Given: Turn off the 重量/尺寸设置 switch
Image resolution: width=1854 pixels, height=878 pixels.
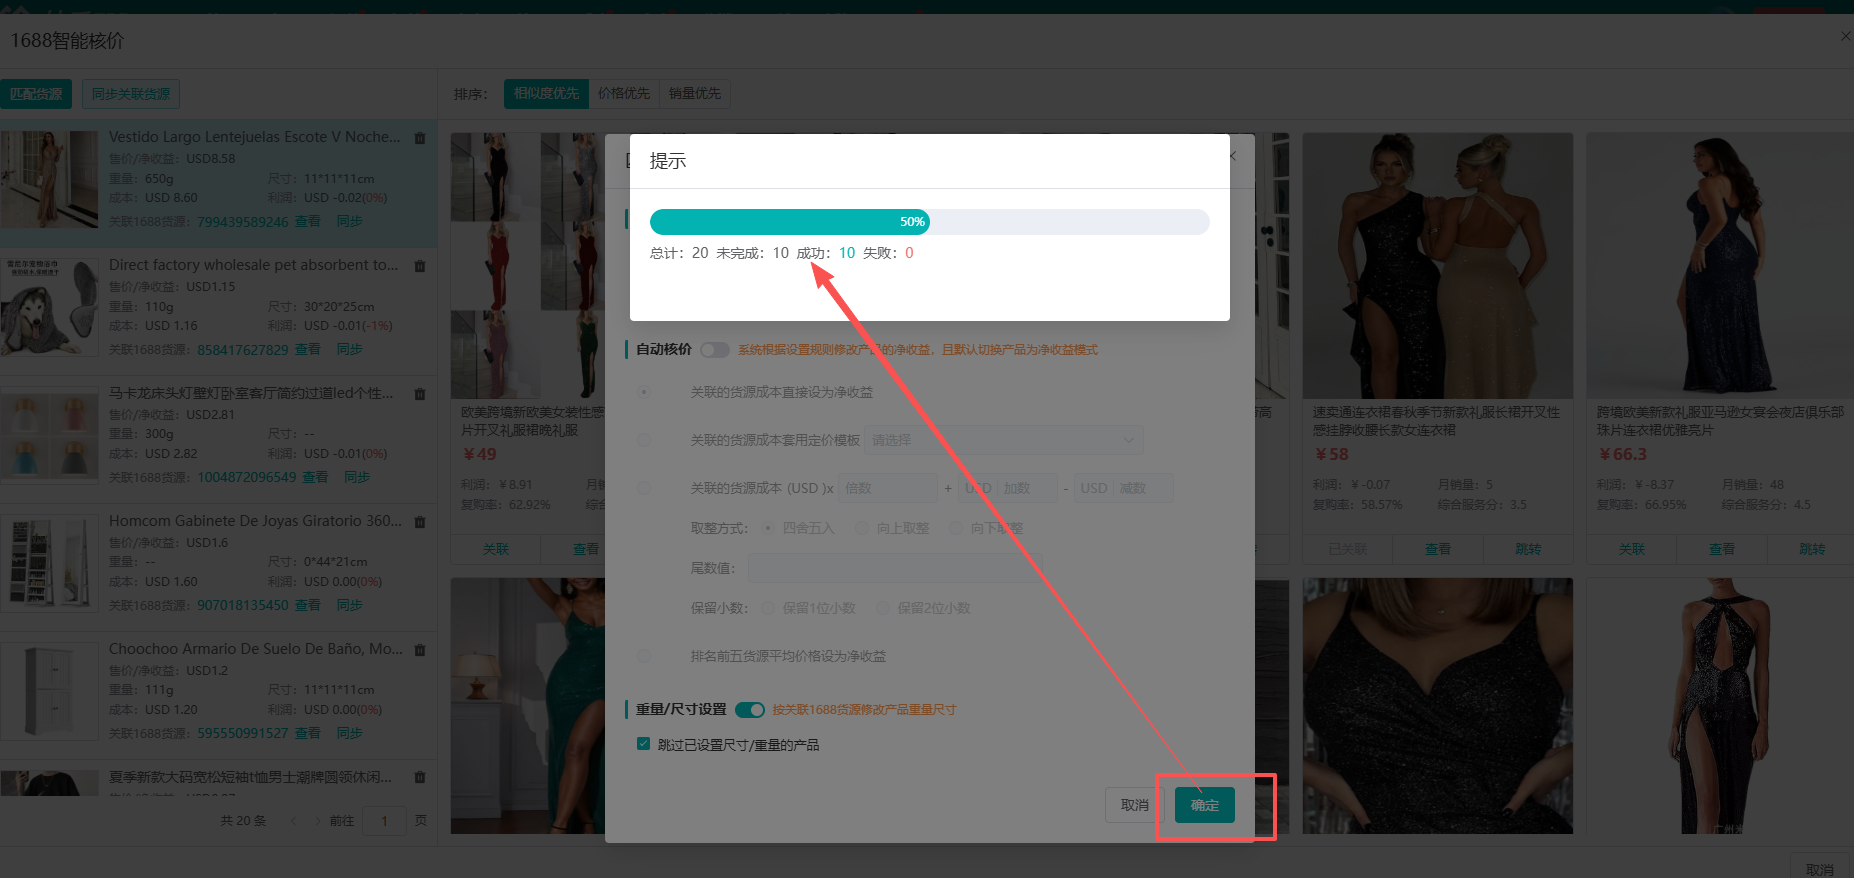Looking at the screenshot, I should pyautogui.click(x=750, y=710).
